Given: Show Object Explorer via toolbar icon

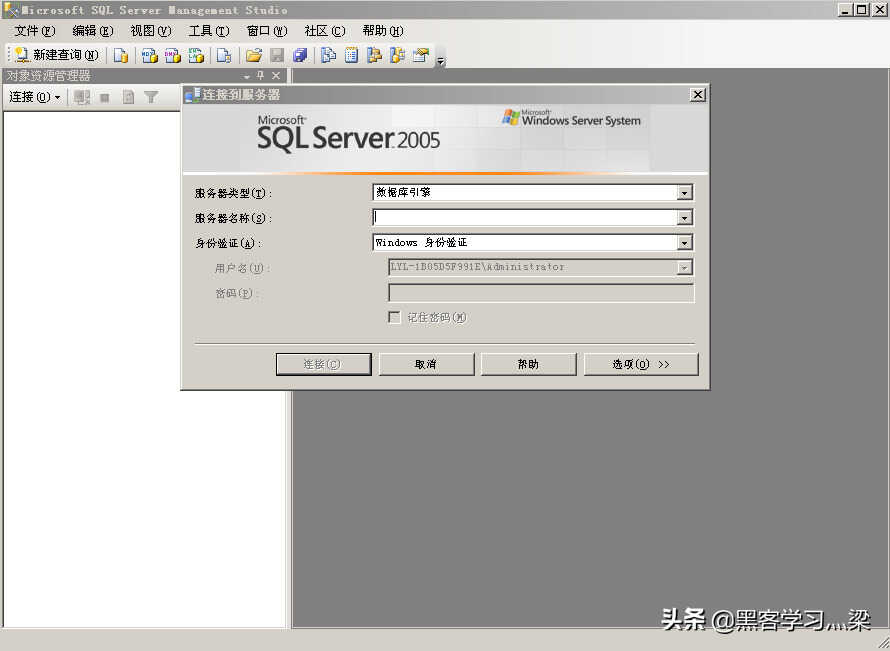Looking at the screenshot, I should coord(374,55).
